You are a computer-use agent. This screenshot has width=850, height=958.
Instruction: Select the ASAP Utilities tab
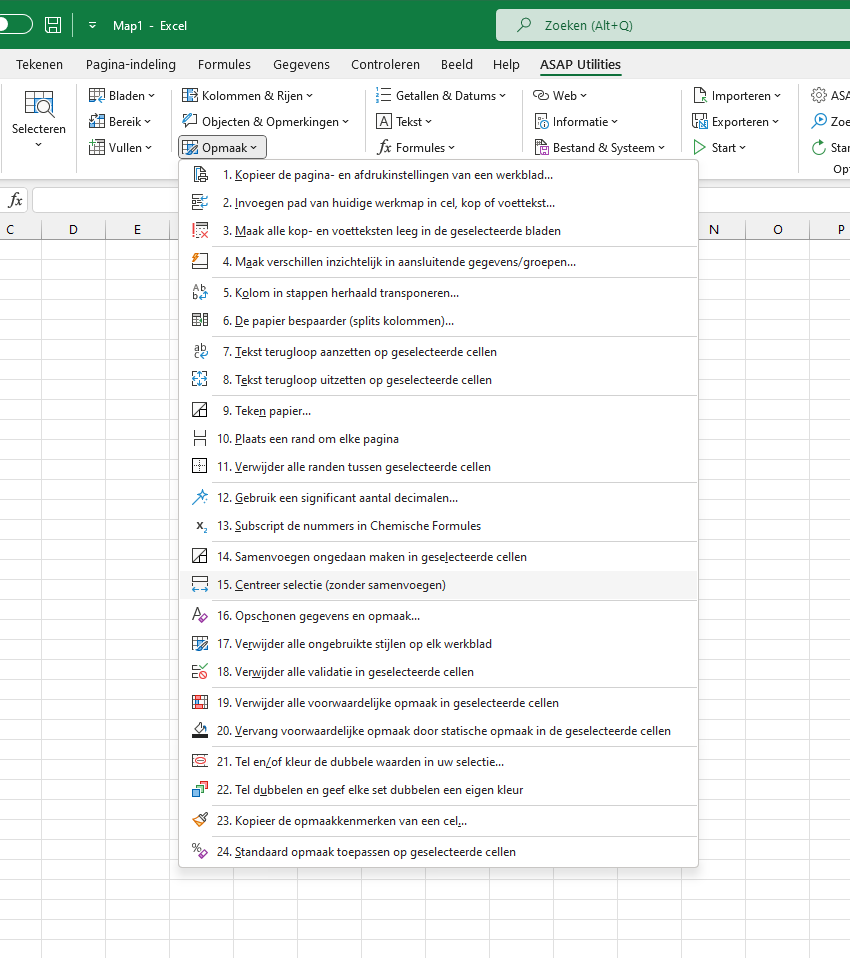581,64
